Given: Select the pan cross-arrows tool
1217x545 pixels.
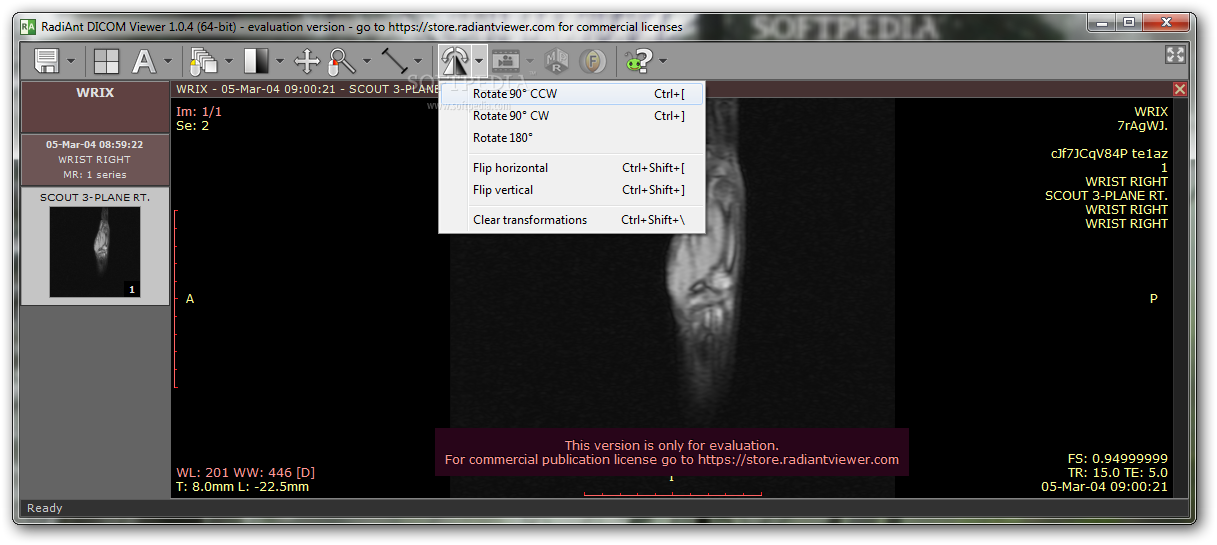Looking at the screenshot, I should click(307, 62).
